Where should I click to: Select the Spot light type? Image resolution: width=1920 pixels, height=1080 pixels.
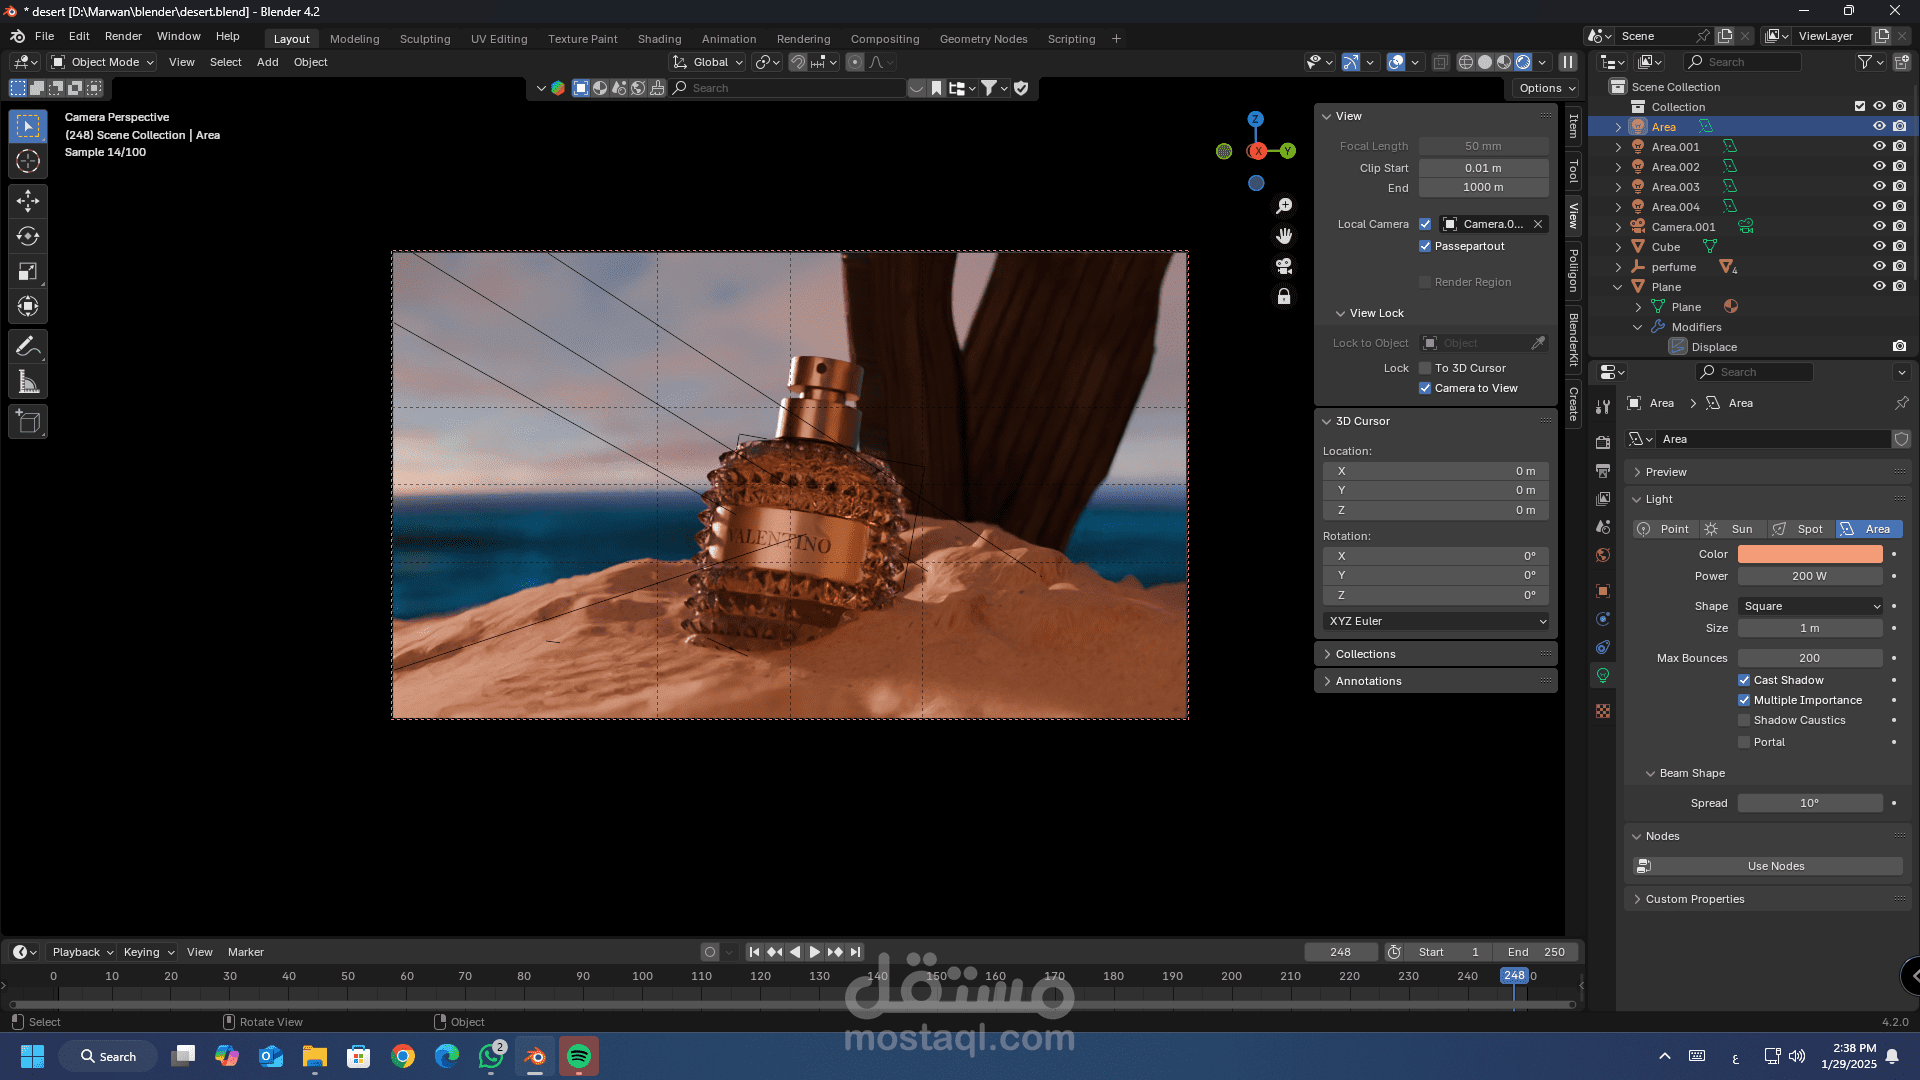click(x=1799, y=529)
